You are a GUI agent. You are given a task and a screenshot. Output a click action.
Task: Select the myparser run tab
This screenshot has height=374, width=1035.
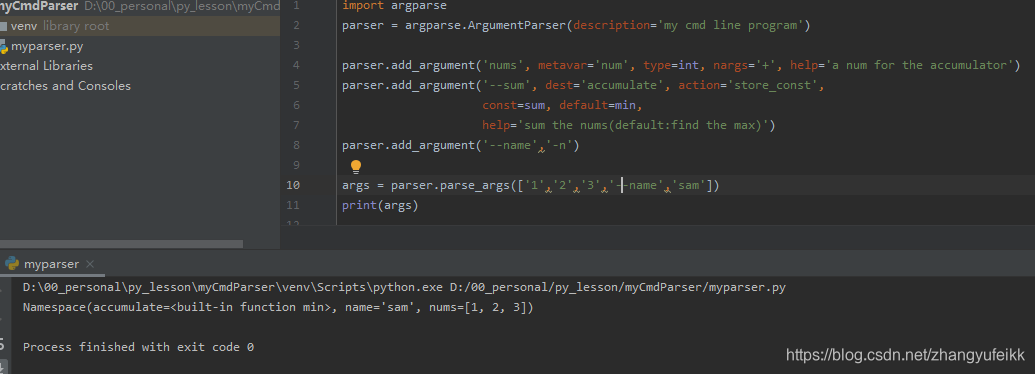coord(51,264)
